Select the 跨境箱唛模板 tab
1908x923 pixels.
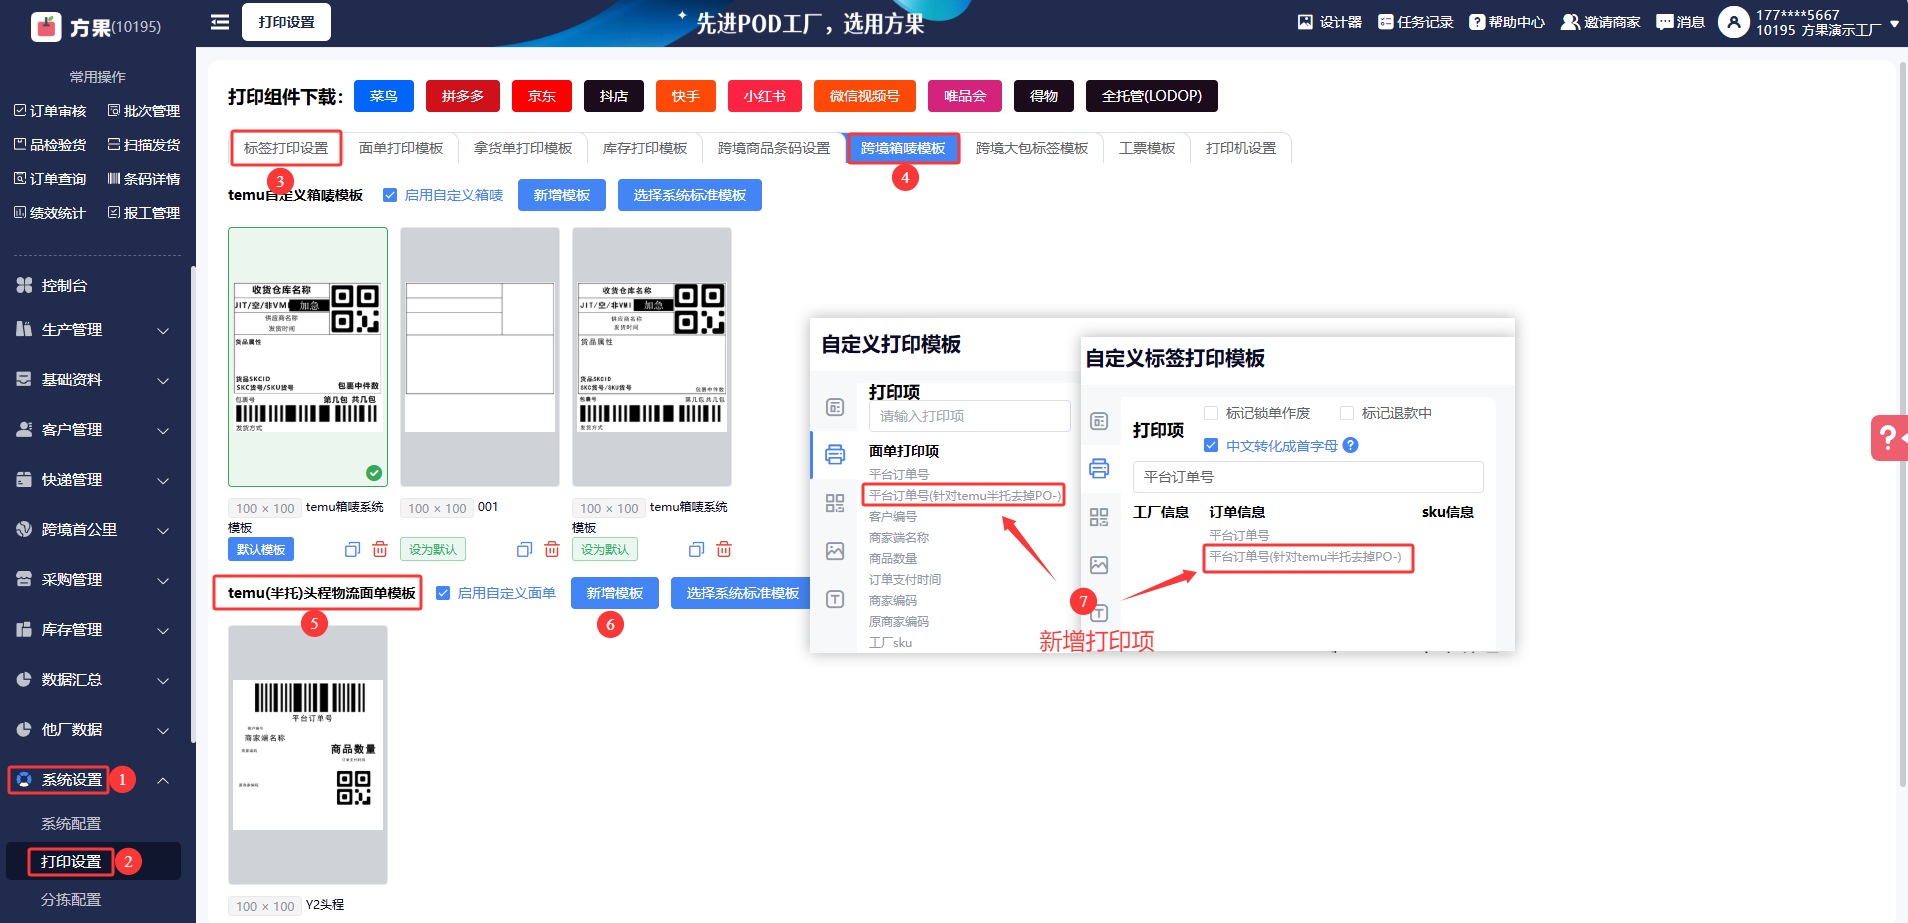click(903, 148)
